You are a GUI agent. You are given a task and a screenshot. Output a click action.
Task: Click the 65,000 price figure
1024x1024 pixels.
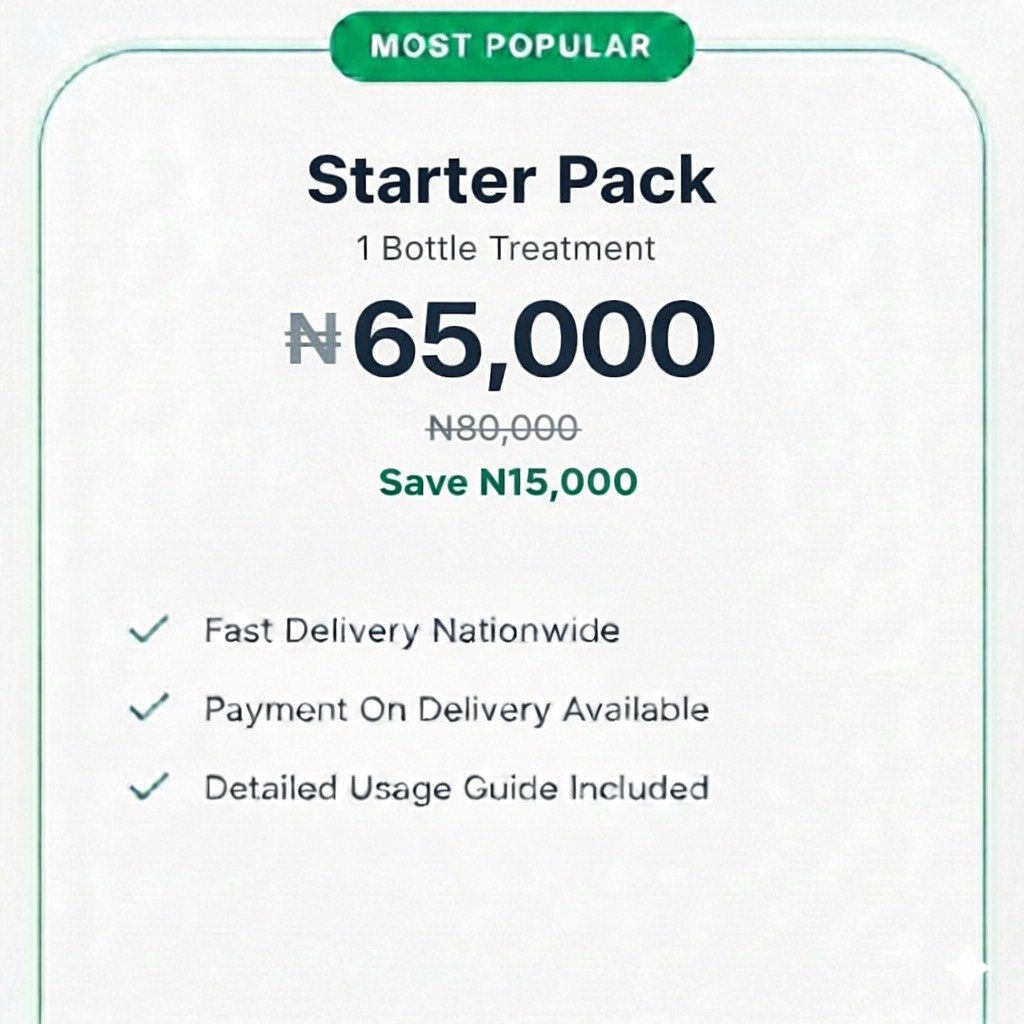click(534, 340)
